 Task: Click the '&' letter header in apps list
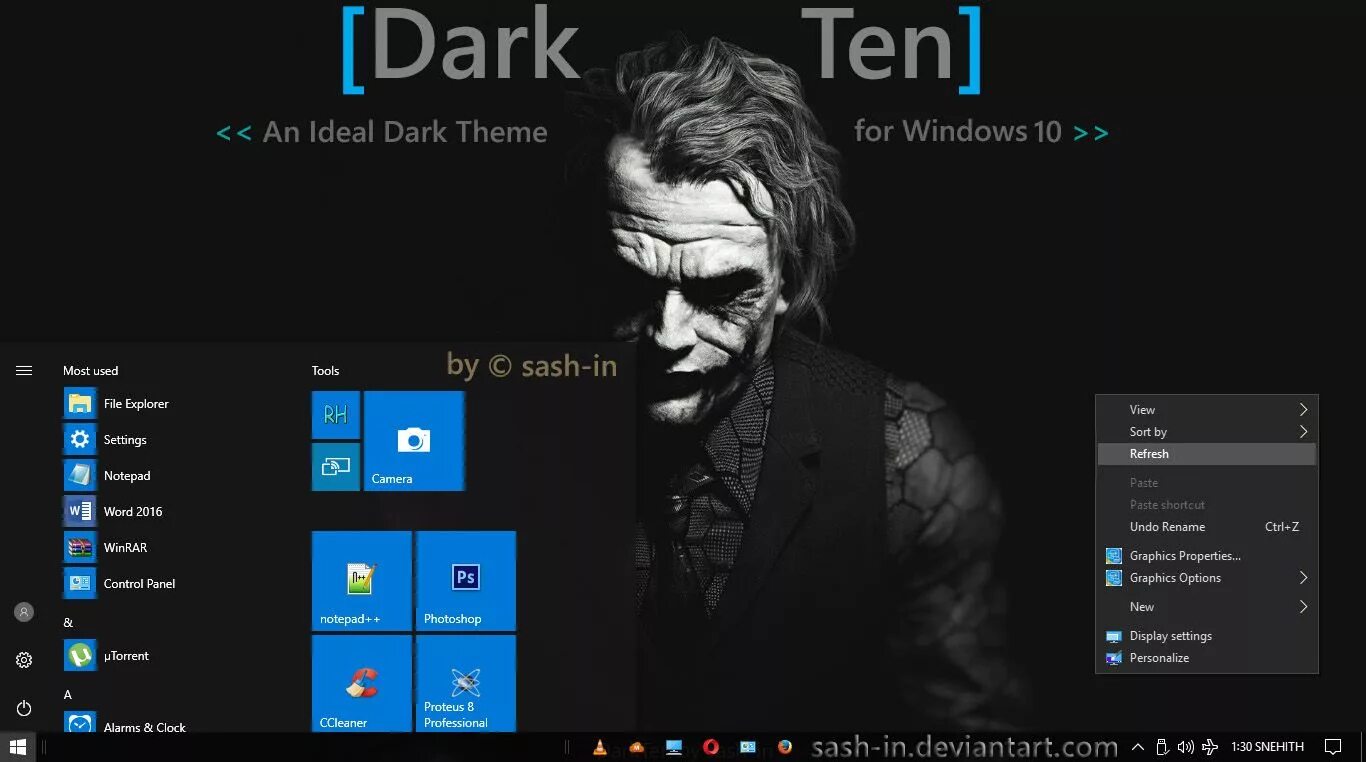click(x=68, y=623)
